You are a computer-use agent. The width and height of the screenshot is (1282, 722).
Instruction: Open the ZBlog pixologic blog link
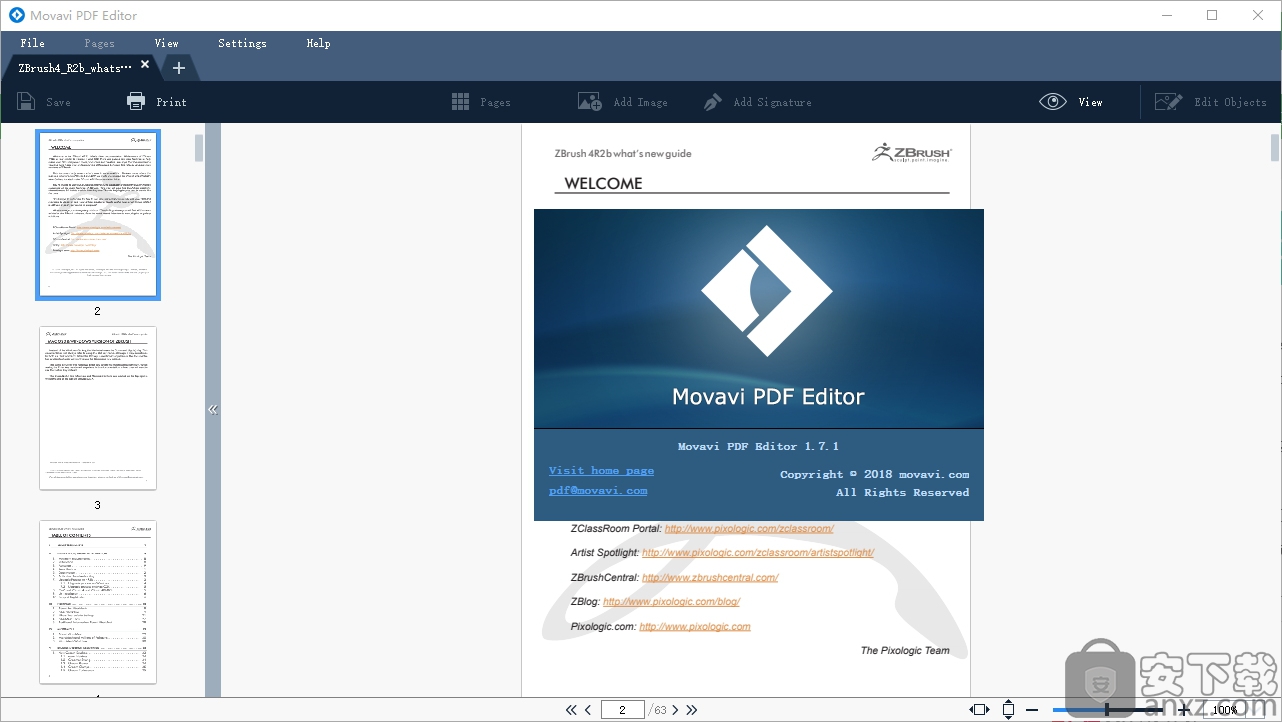(671, 602)
